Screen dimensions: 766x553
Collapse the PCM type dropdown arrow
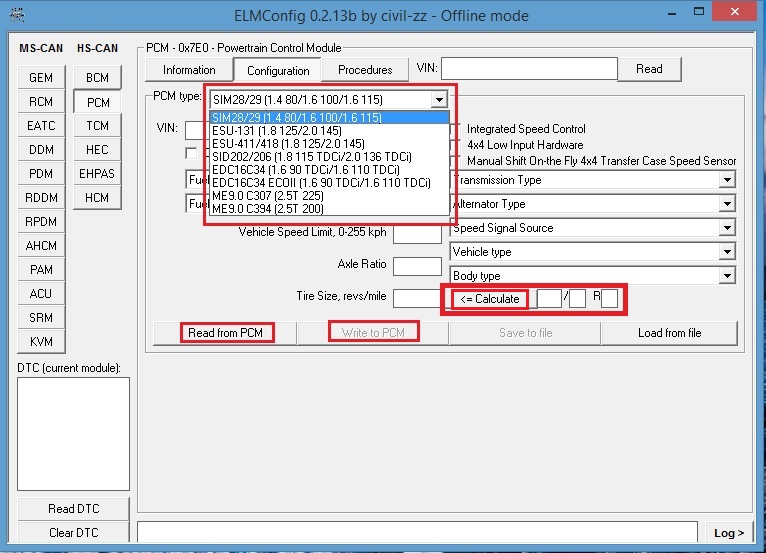pyautogui.click(x=438, y=100)
